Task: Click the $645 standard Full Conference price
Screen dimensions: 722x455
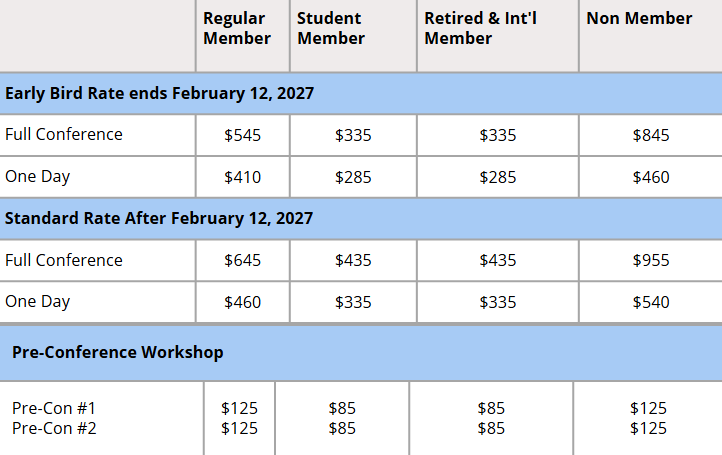Action: [x=242, y=261]
